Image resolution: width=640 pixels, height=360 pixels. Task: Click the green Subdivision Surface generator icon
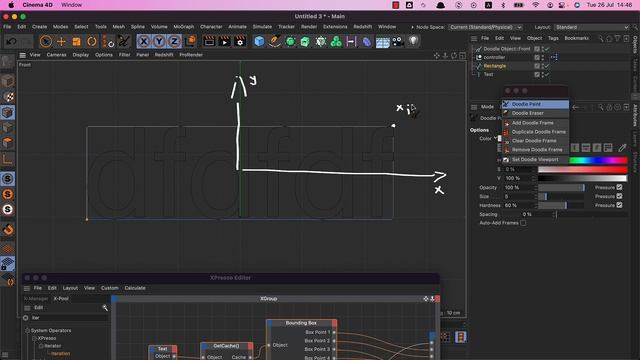click(290, 41)
